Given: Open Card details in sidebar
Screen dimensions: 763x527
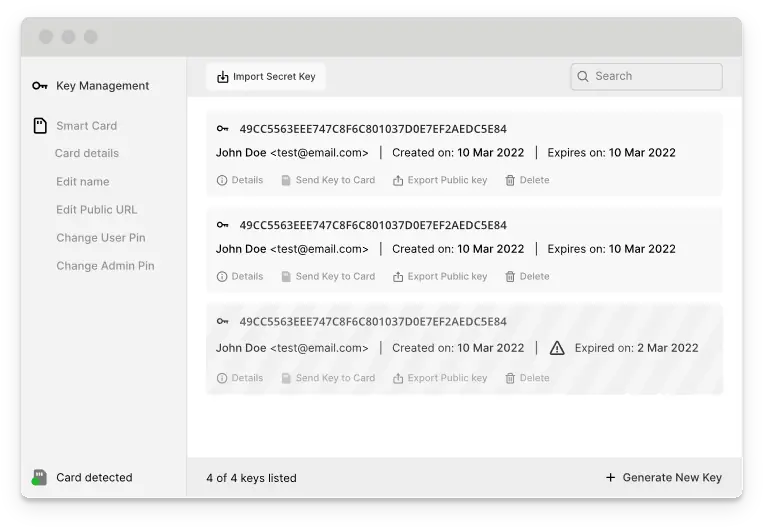Looking at the screenshot, I should [x=87, y=153].
